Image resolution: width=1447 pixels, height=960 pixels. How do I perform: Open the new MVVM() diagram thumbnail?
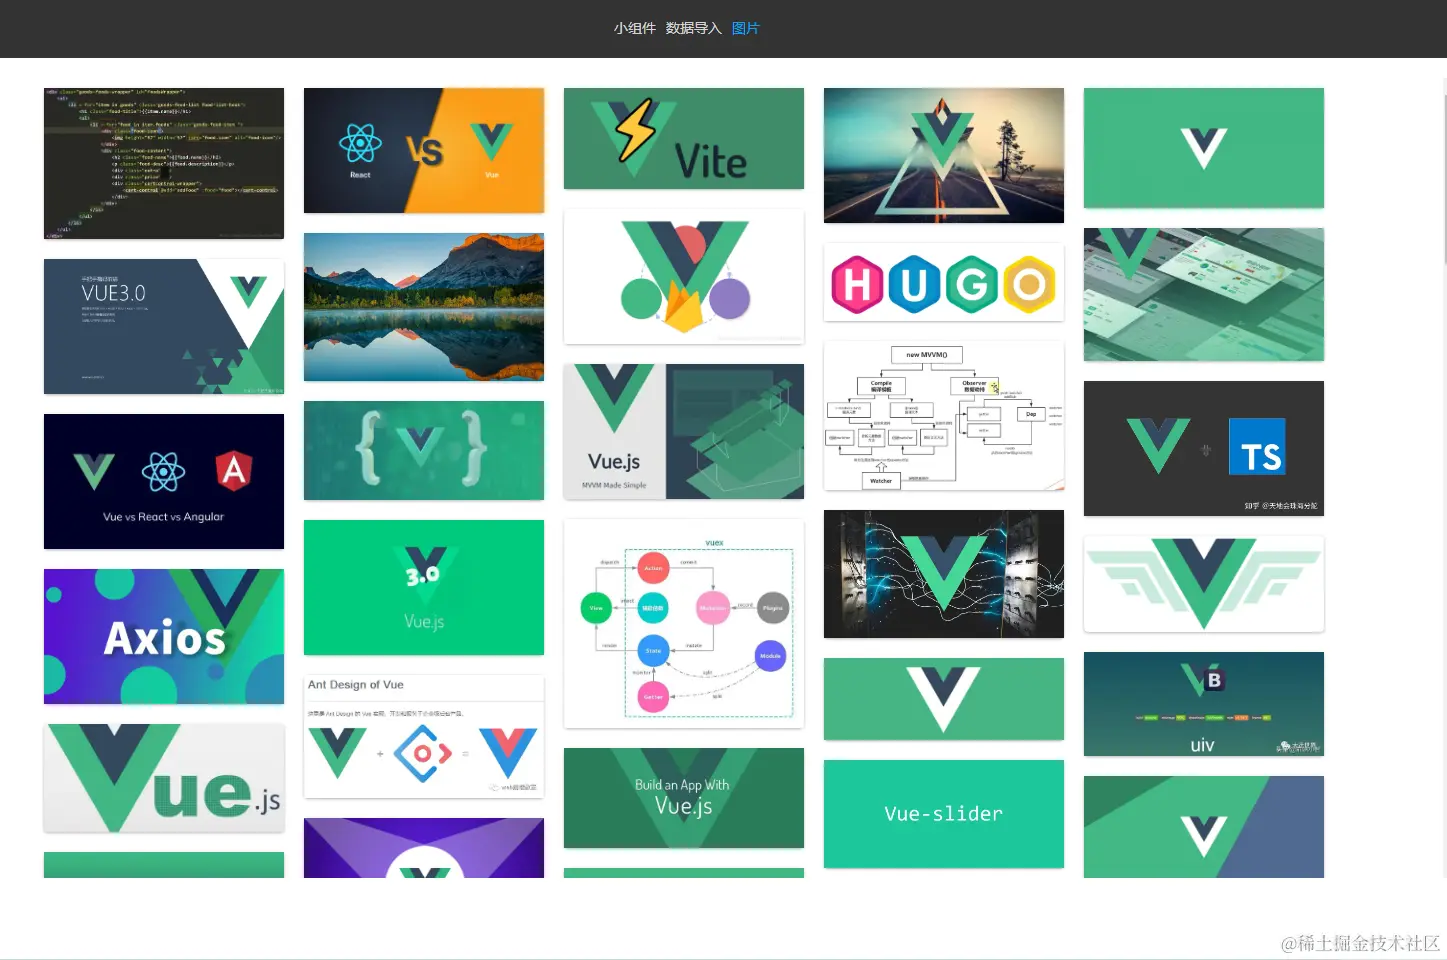[944, 415]
